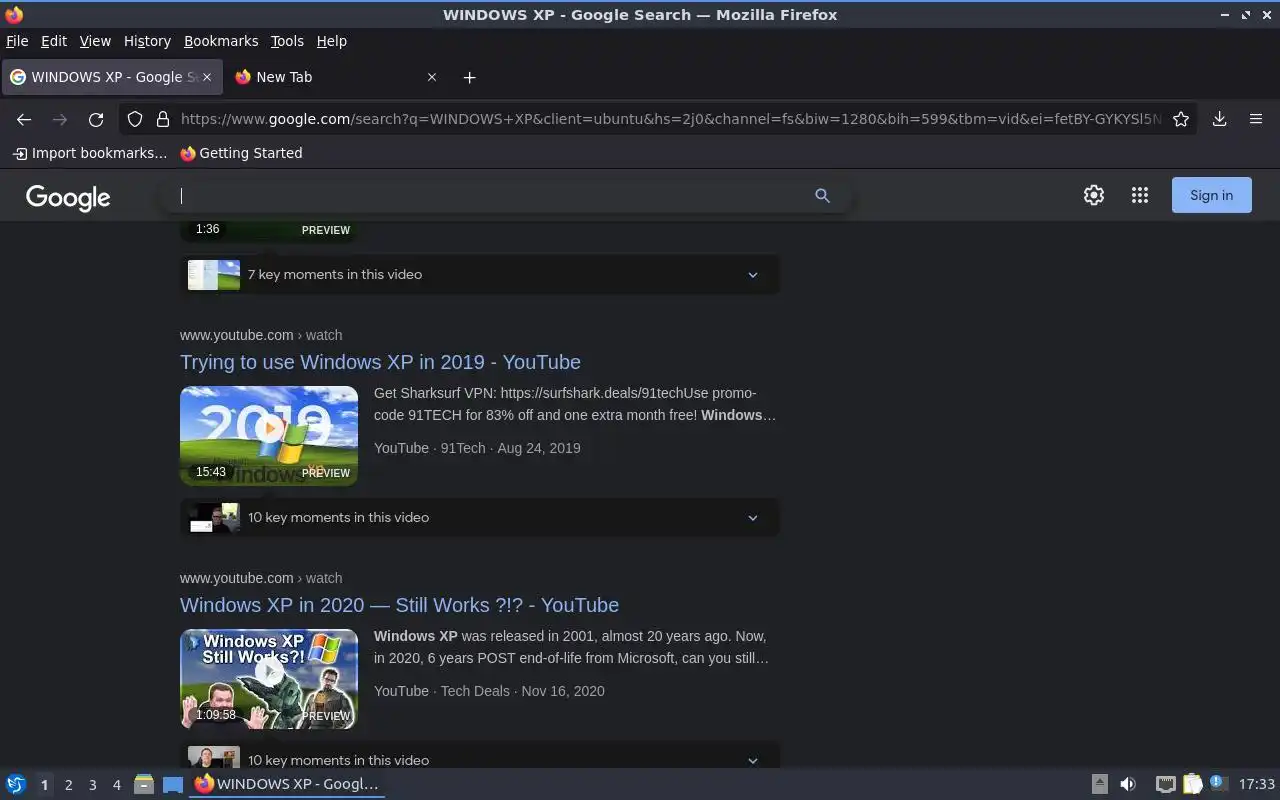Open the Google apps grid
This screenshot has height=800, width=1280.
point(1140,195)
